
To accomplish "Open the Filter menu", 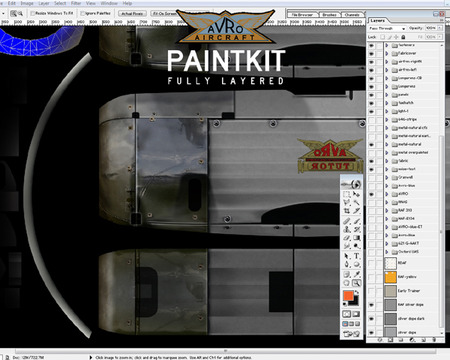I will [76, 3].
